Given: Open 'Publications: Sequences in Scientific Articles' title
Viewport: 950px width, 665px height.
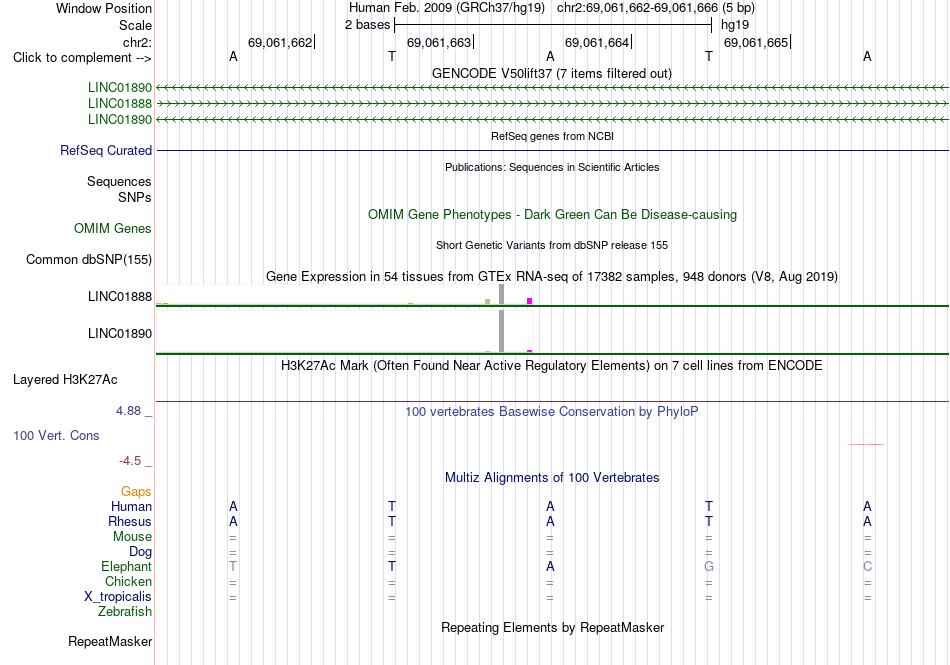Looking at the screenshot, I should pyautogui.click(x=552, y=167).
